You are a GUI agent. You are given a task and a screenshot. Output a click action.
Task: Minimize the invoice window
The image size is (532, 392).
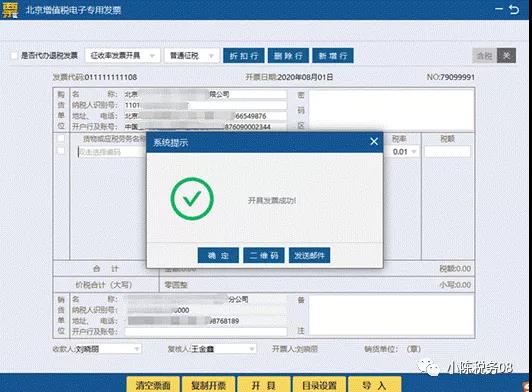(x=499, y=9)
